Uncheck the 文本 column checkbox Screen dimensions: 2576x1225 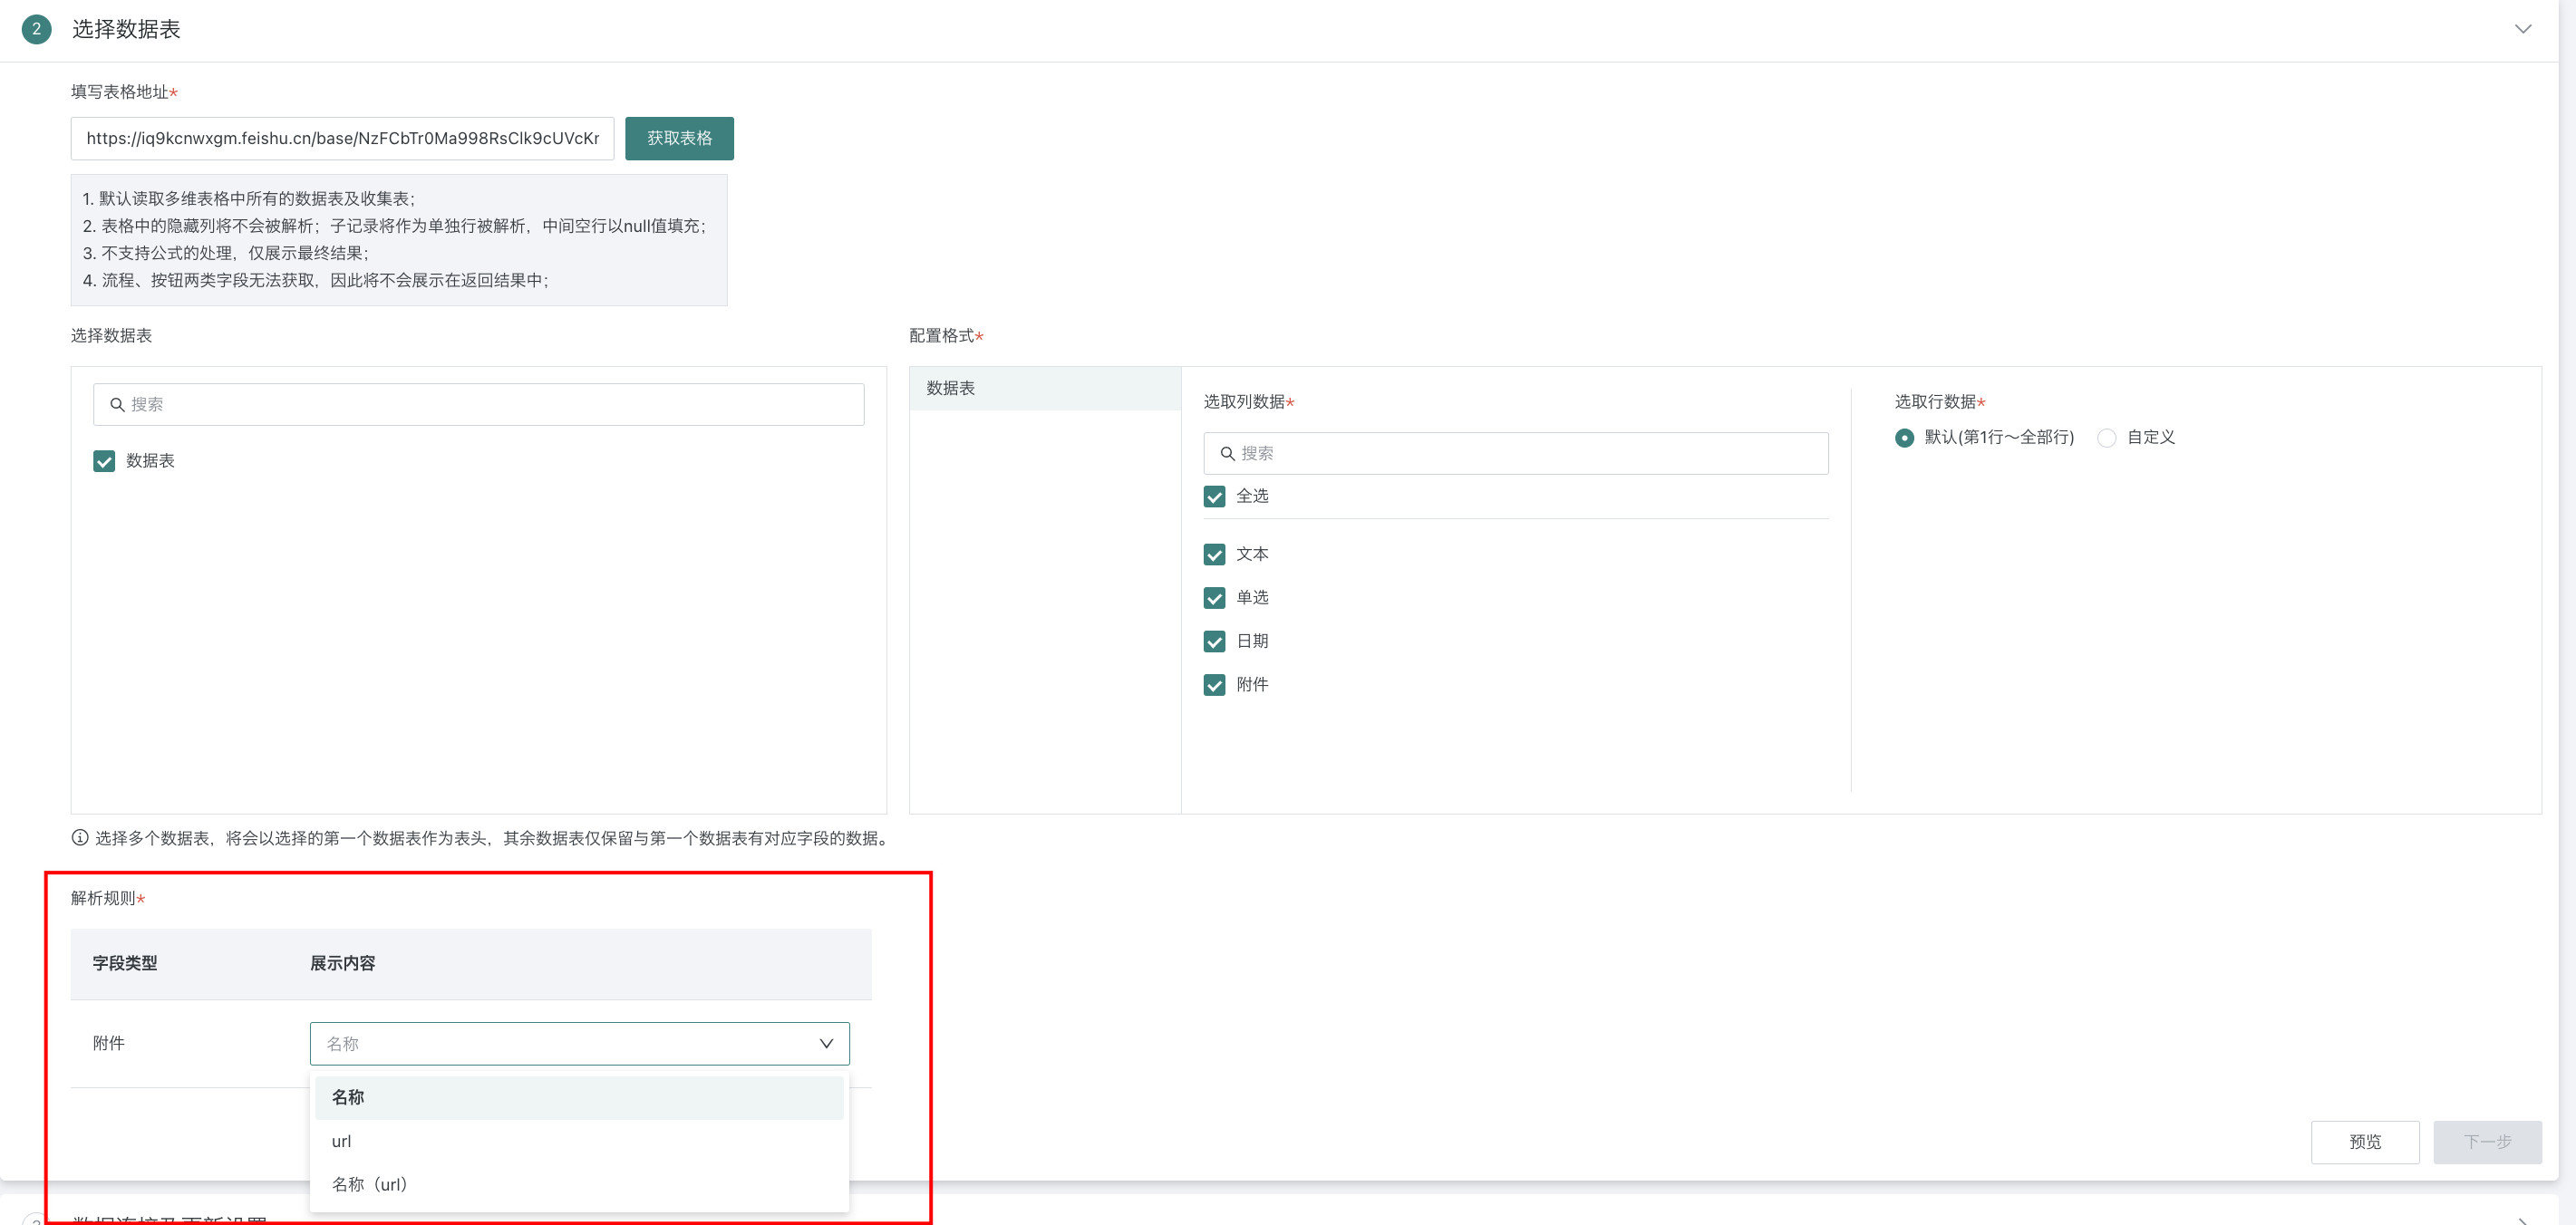coord(1214,554)
